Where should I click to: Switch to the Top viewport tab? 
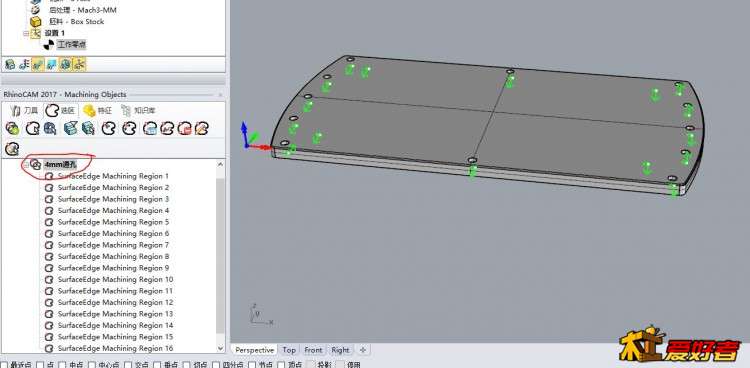[289, 350]
